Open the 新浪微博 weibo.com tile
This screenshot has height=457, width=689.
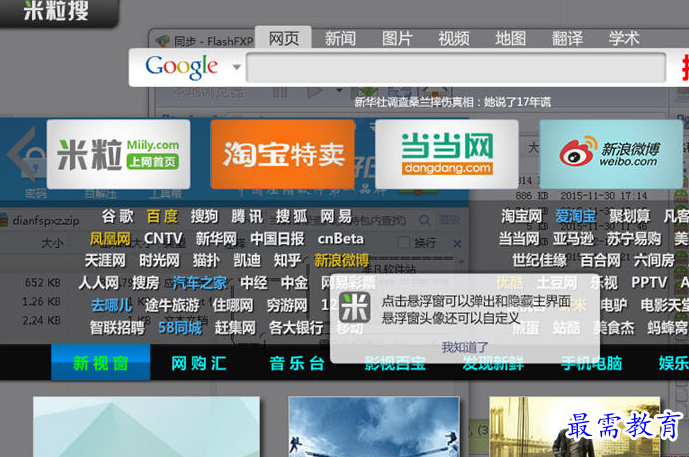pos(611,154)
